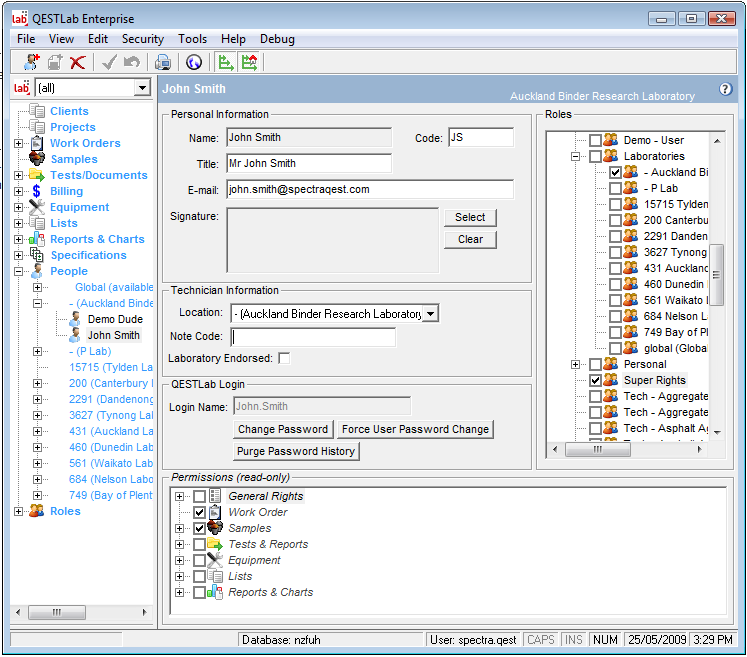Check the Demo - User role checkbox
This screenshot has width=747, height=657.
pyautogui.click(x=596, y=140)
